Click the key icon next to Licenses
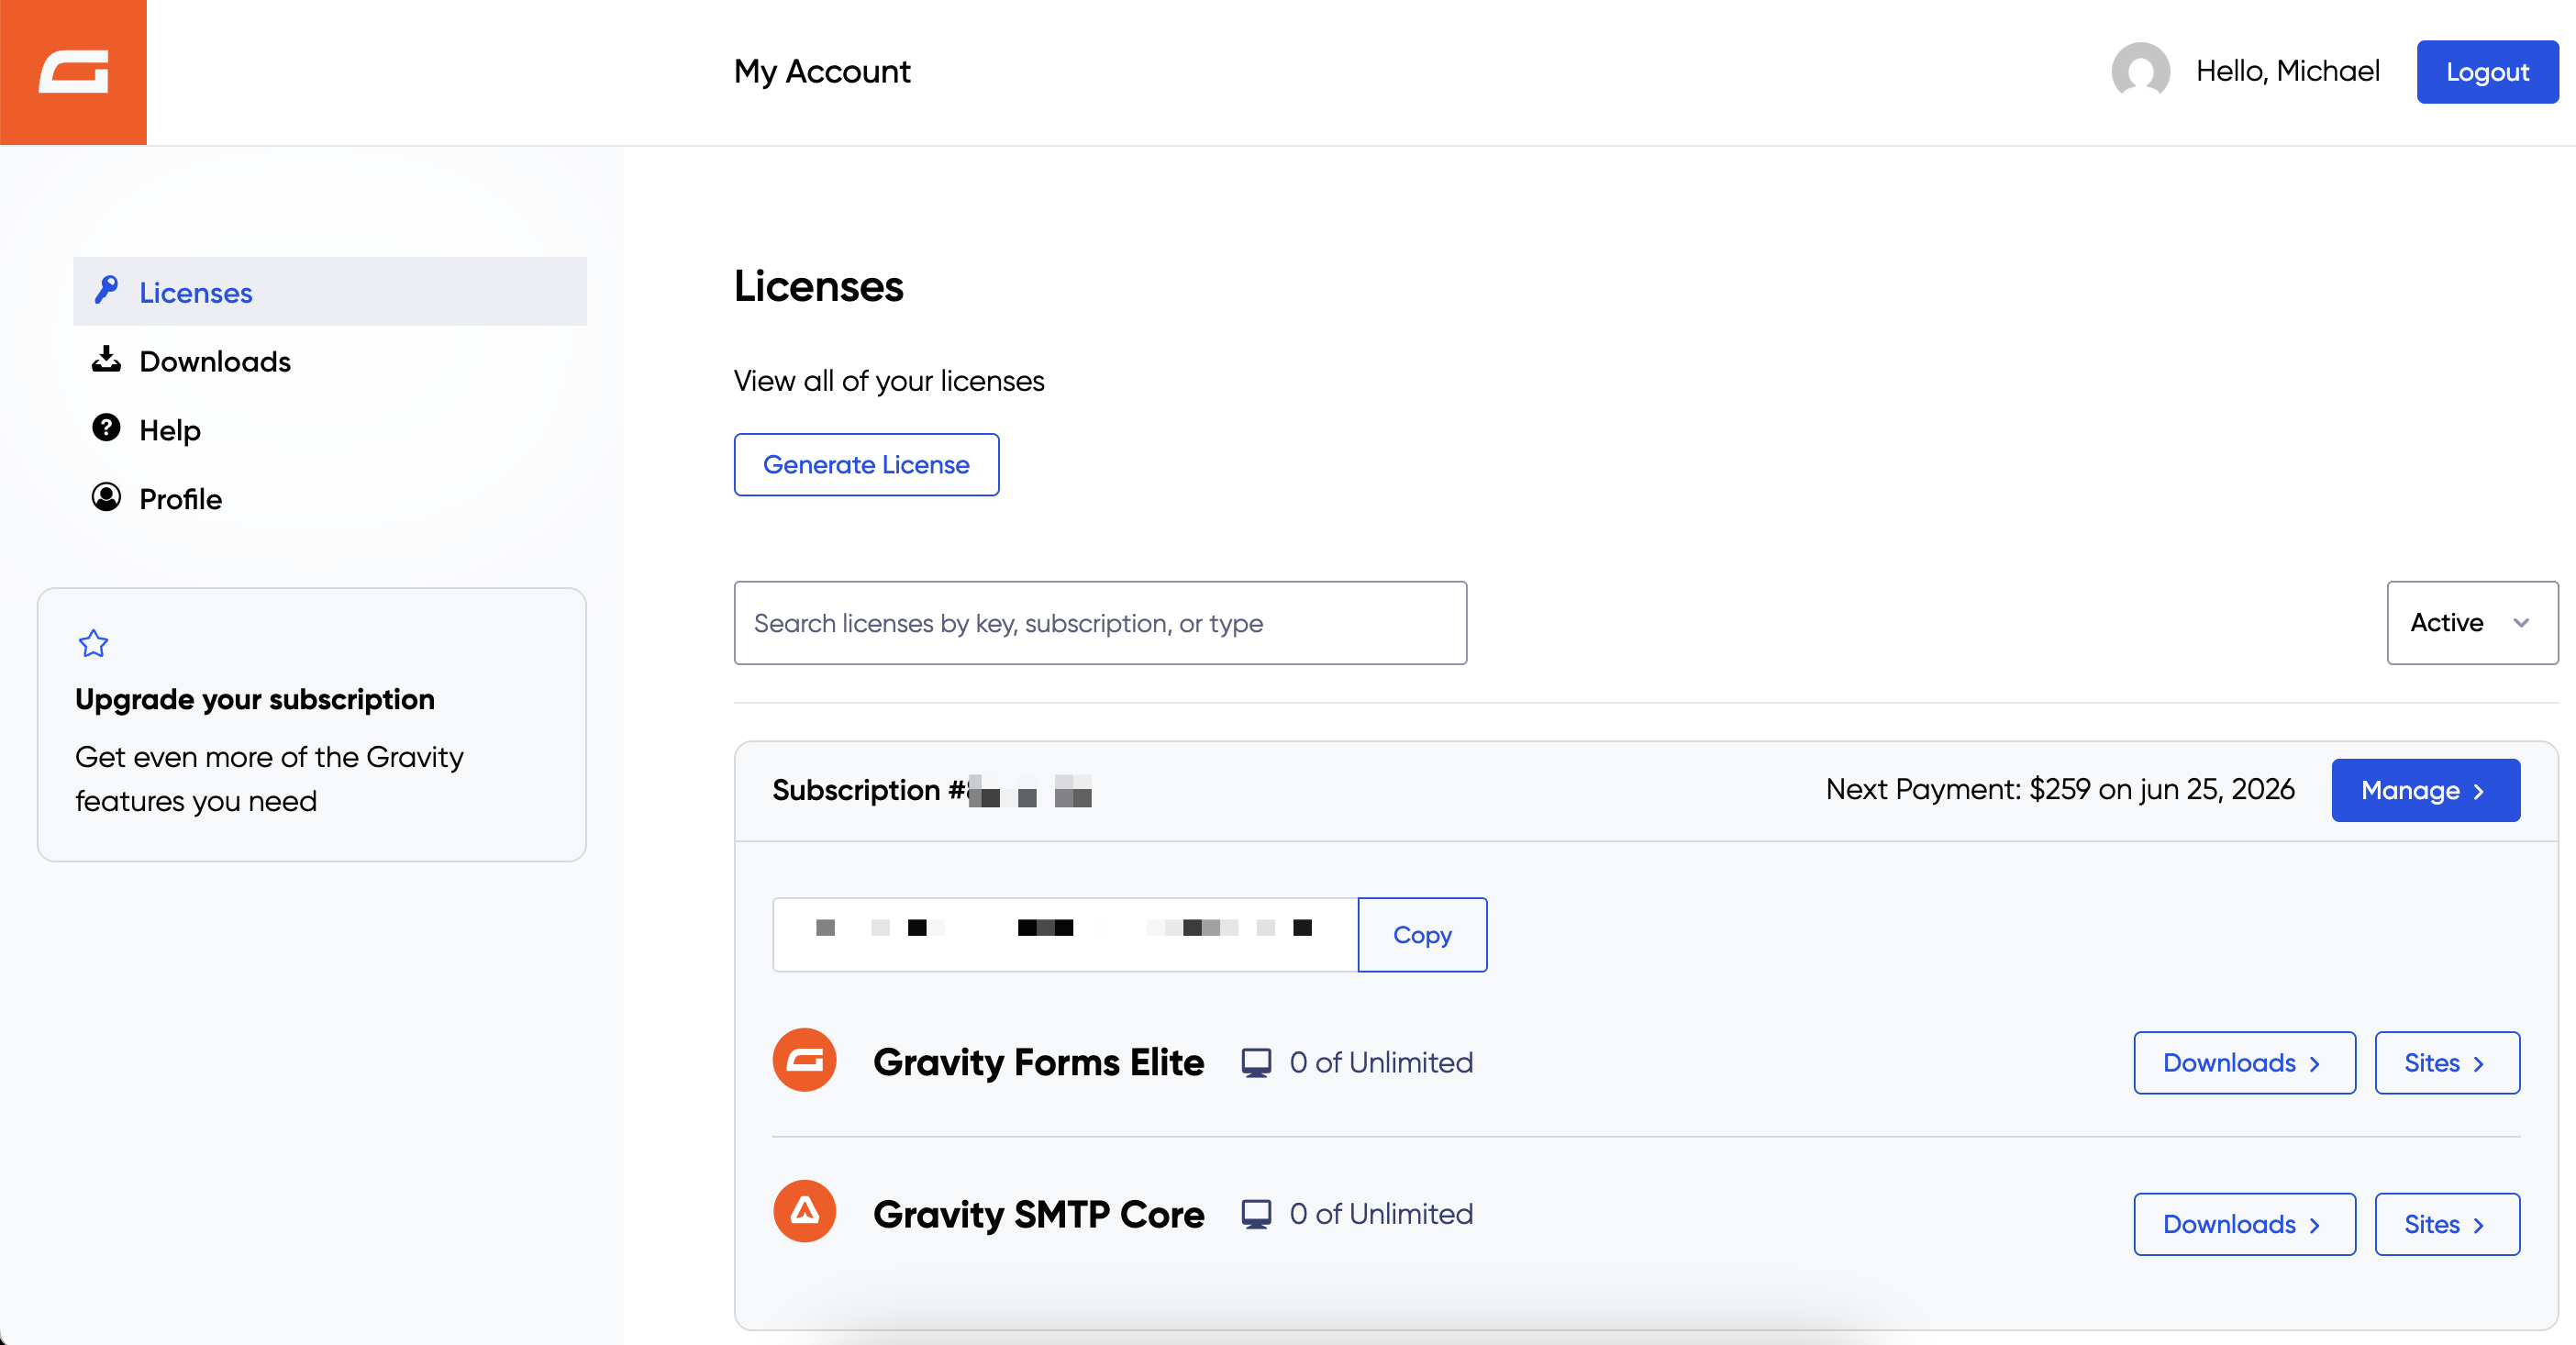The image size is (2576, 1345). coord(106,291)
